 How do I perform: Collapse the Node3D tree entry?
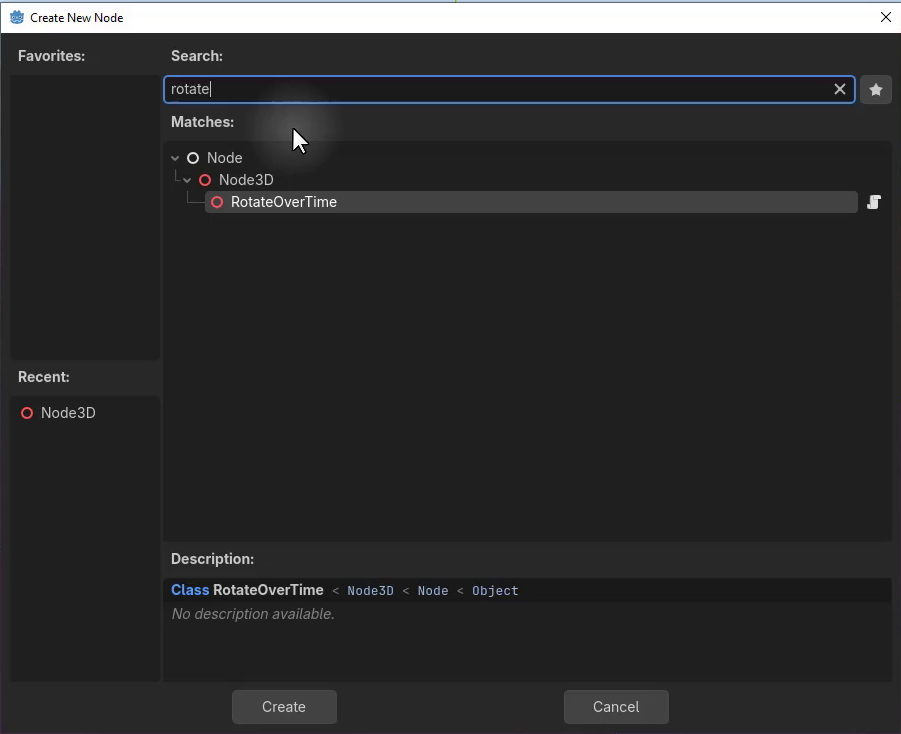pos(187,180)
